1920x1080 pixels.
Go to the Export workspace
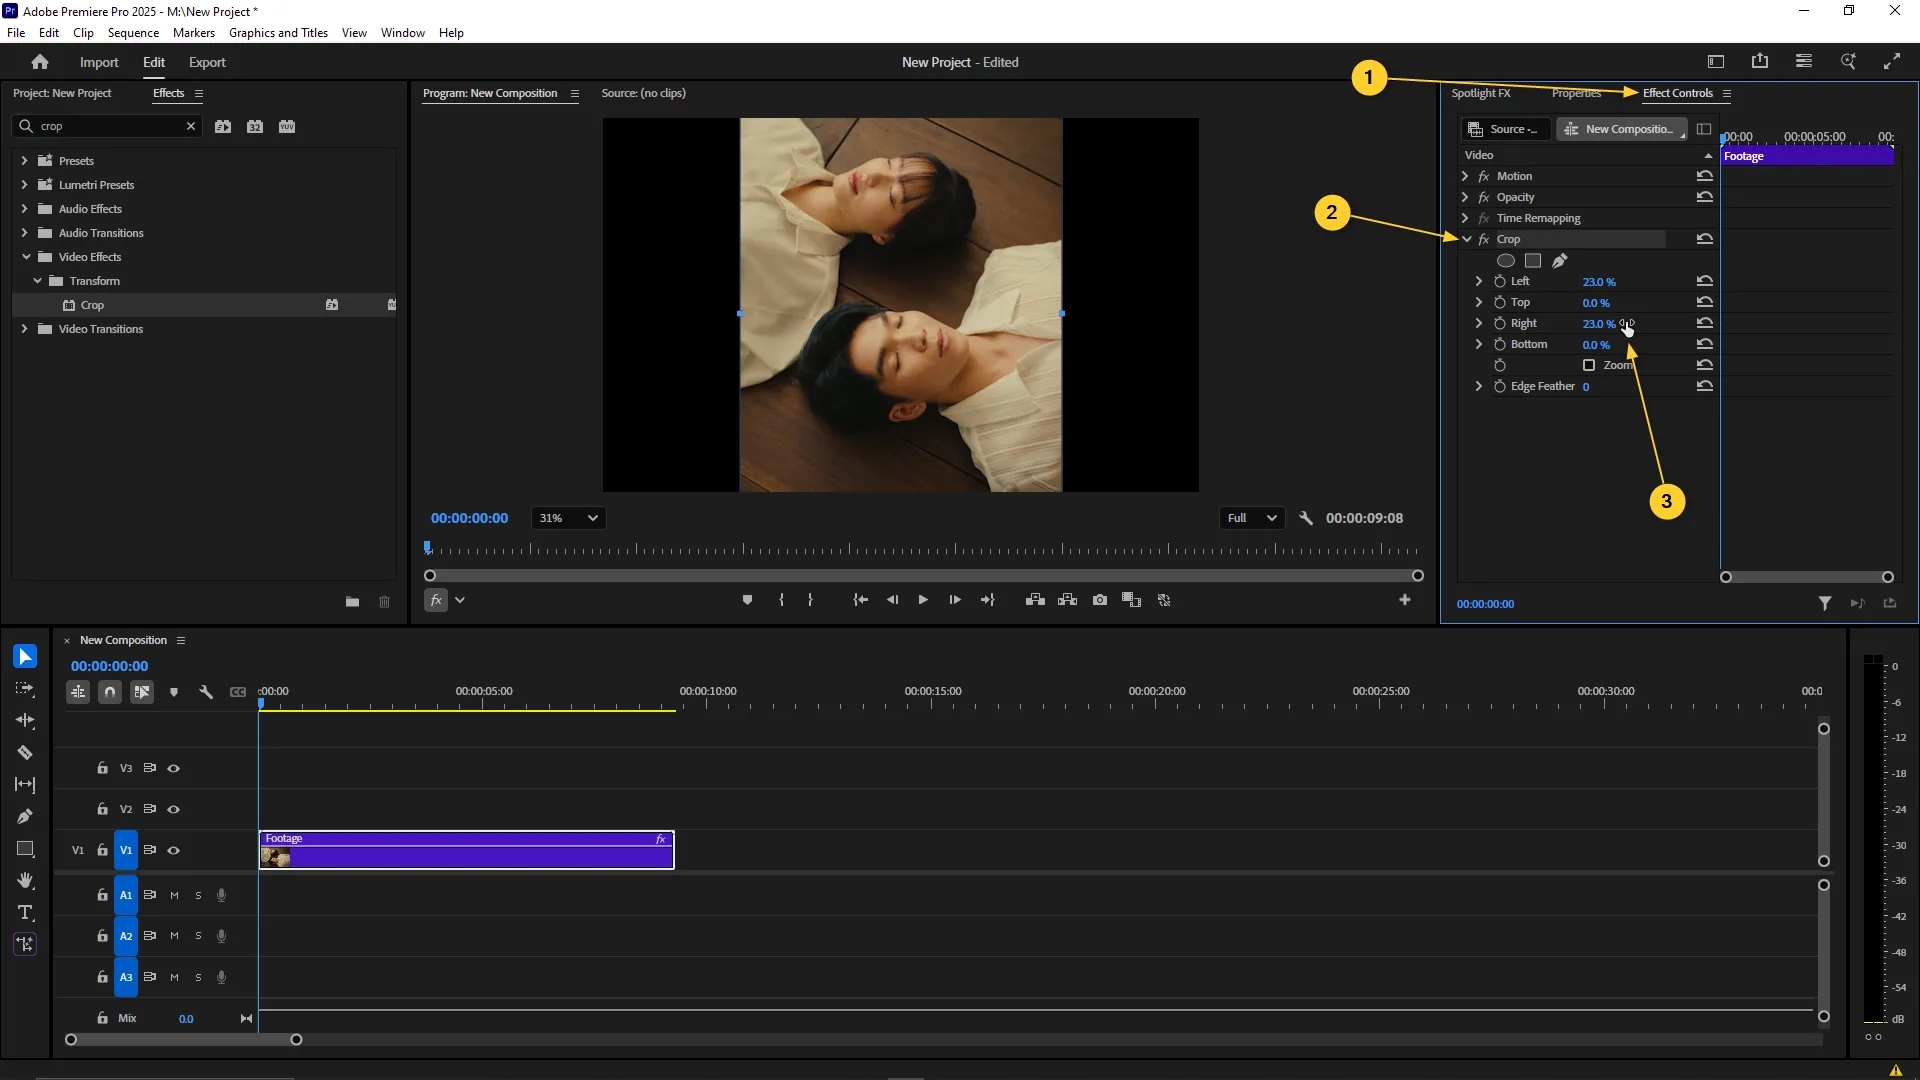[x=207, y=62]
